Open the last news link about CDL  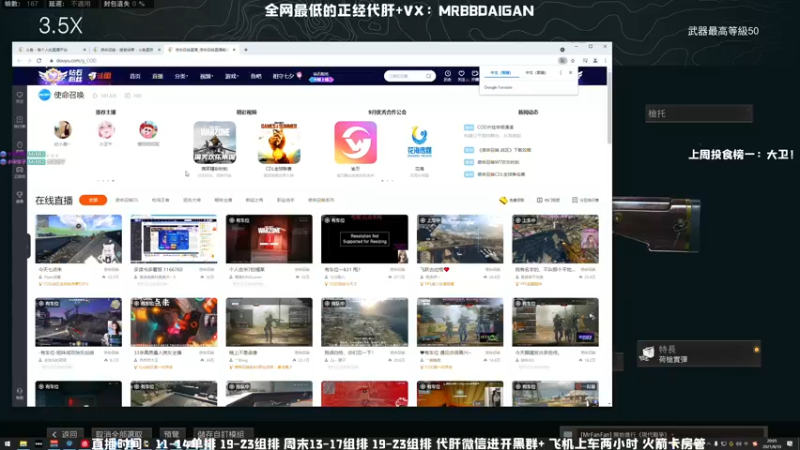coord(501,174)
